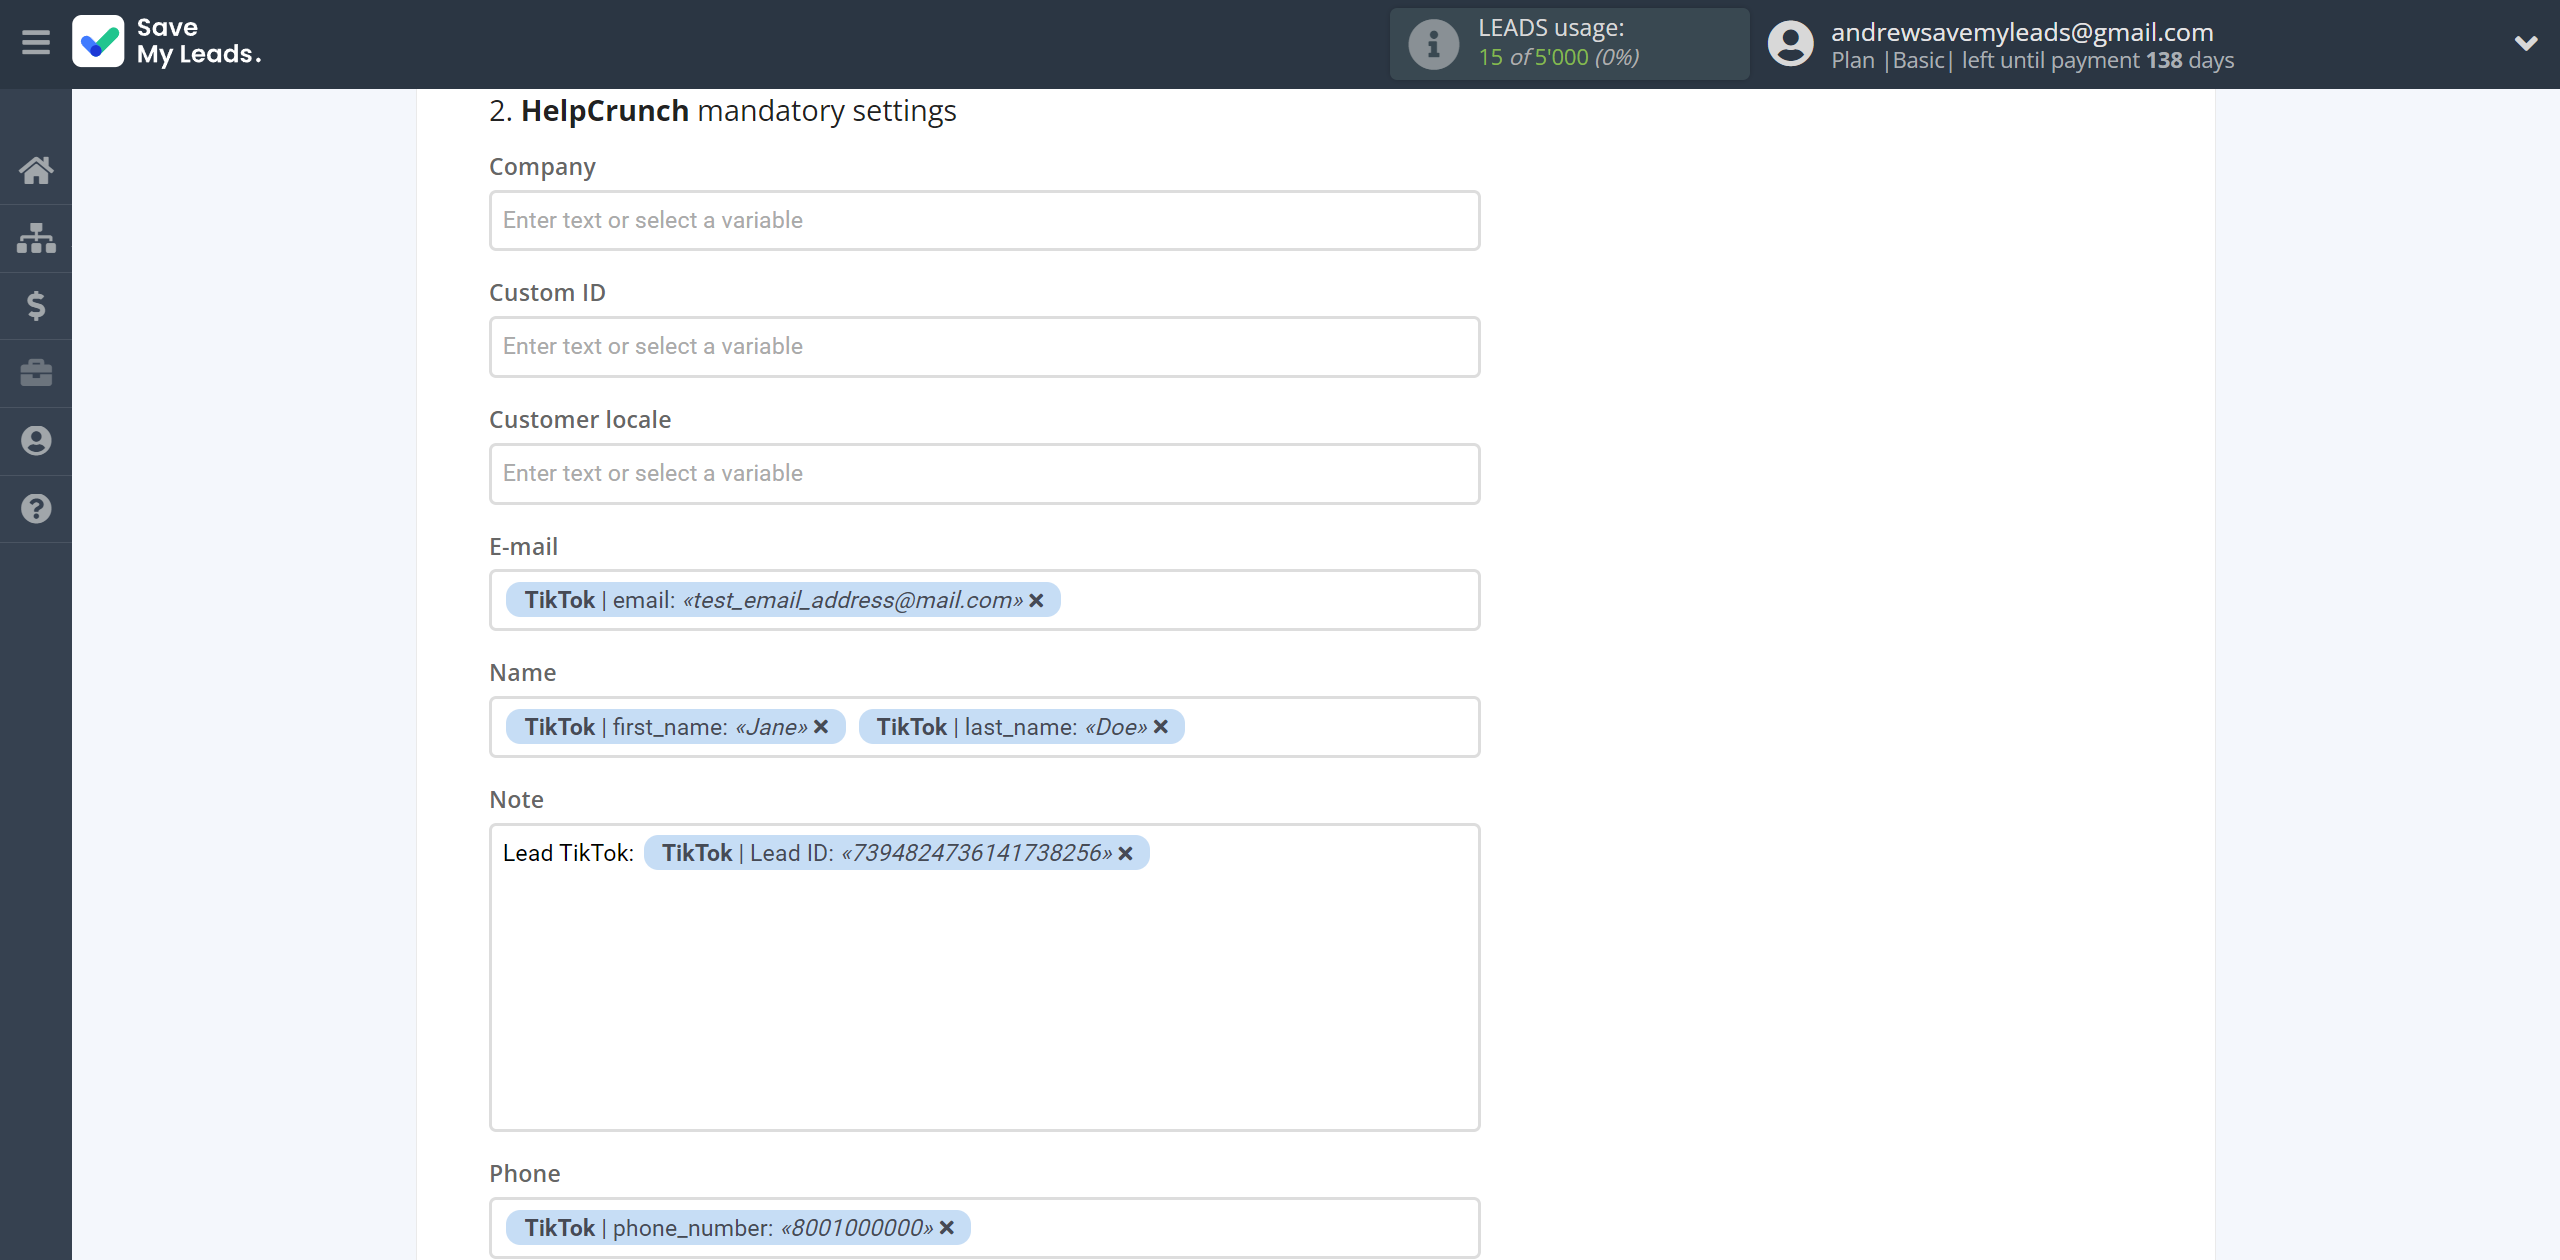
Task: Click the 'Lead TikTok:' note text
Action: [568, 853]
